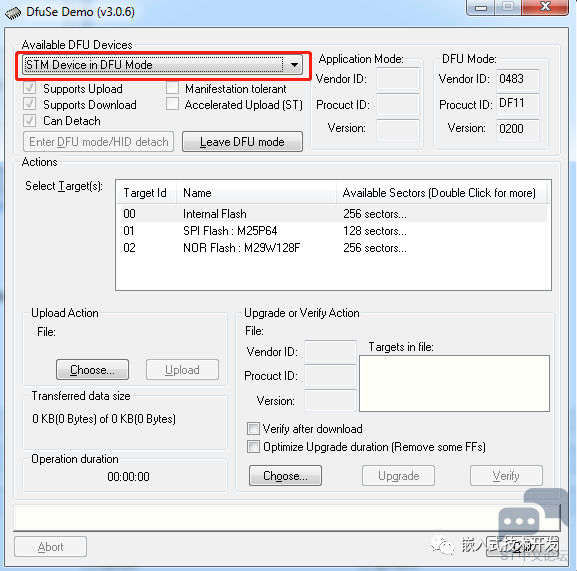
Task: Click the Upload button
Action: [182, 369]
